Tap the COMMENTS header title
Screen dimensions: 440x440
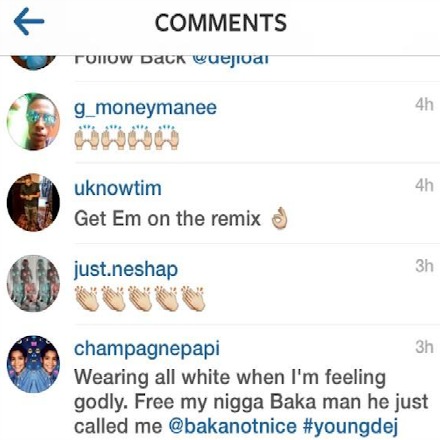221,23
